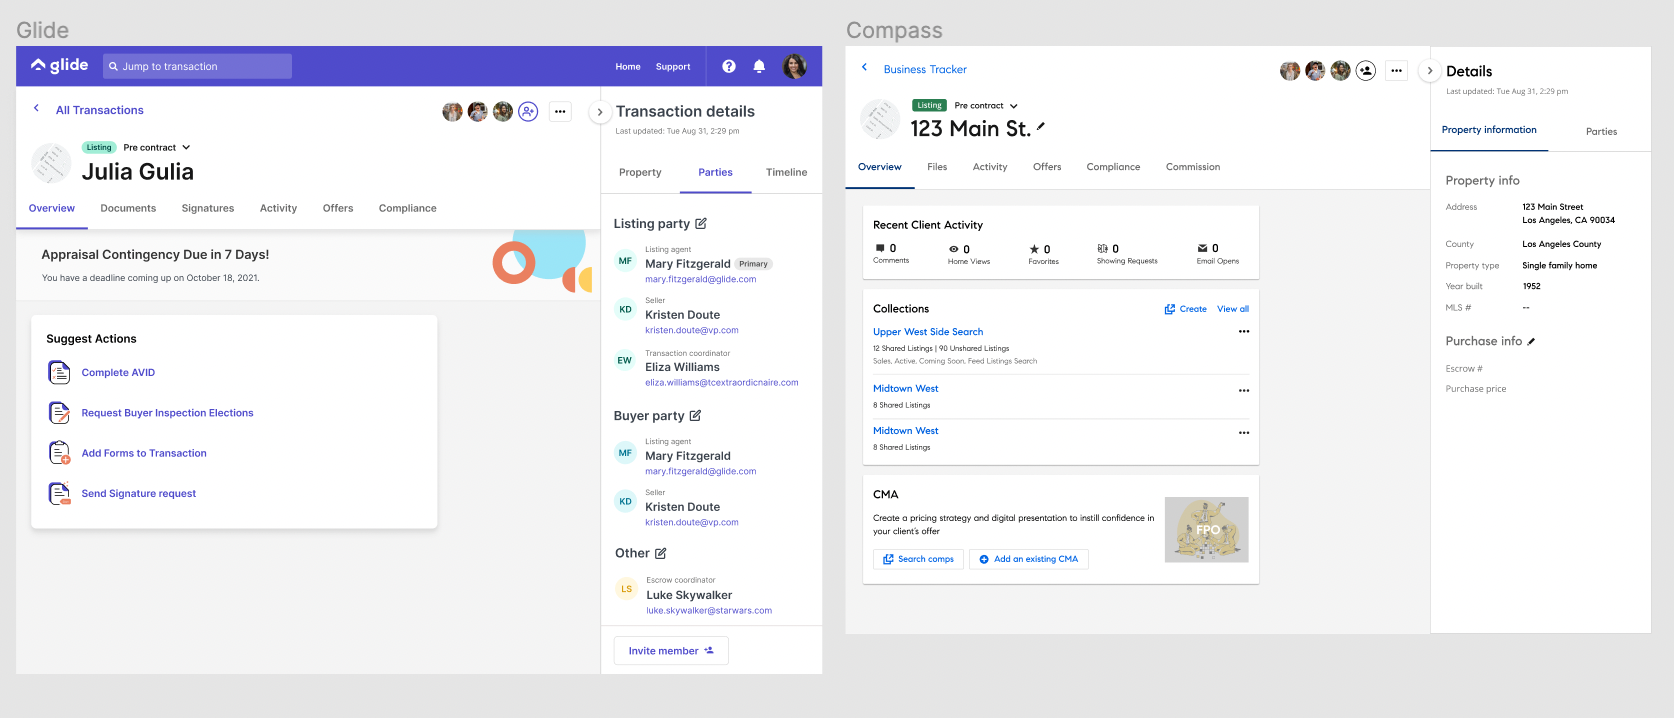Open the user profile avatar in Glide header

pos(795,66)
